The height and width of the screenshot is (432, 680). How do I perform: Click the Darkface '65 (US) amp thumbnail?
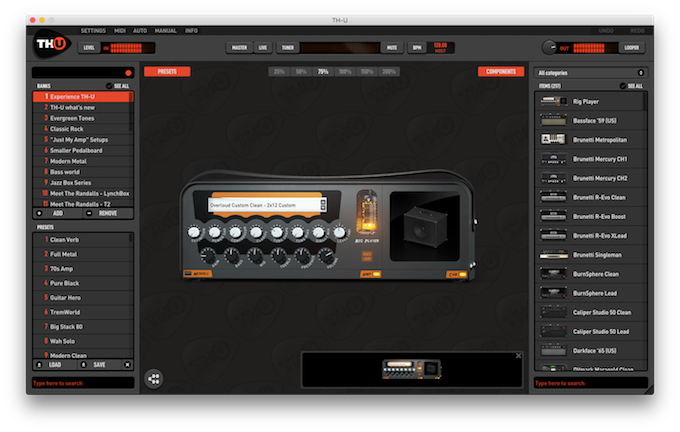coord(553,350)
